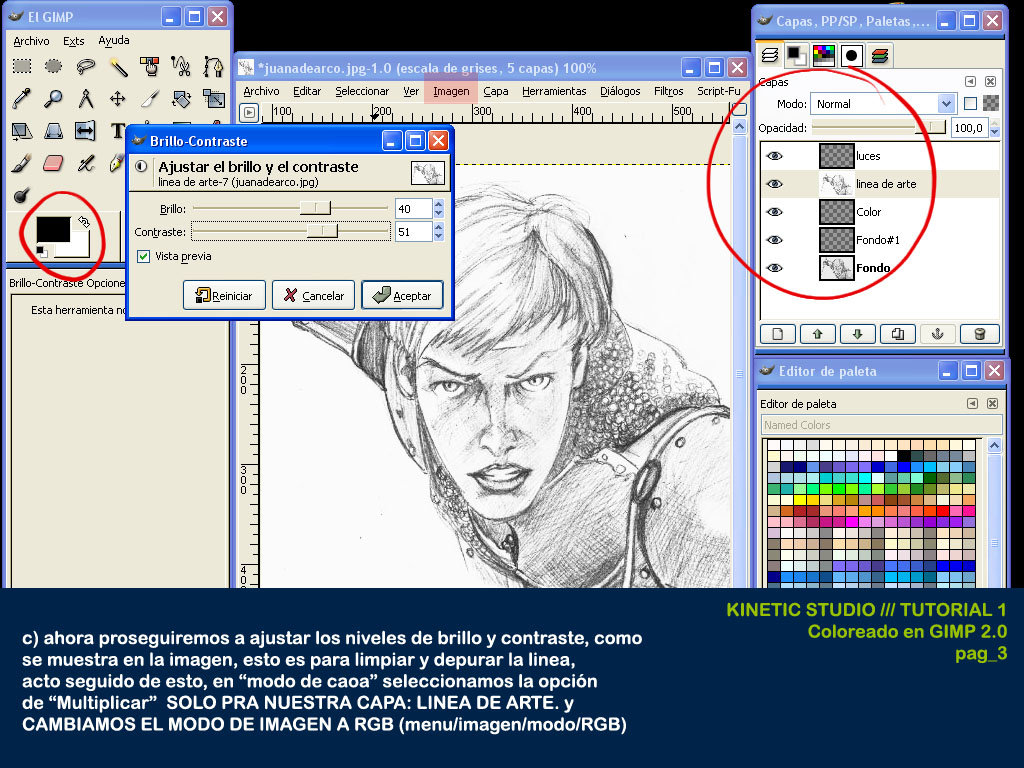
Task: Click the Aceptar button
Action: pyautogui.click(x=402, y=295)
